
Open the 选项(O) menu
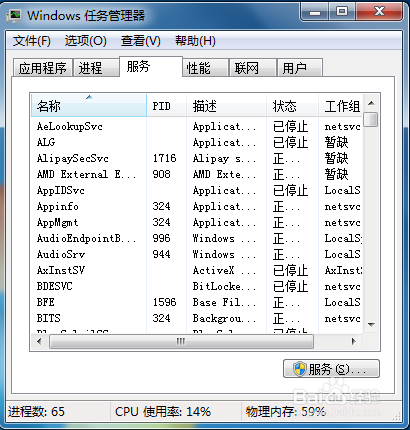point(86,41)
